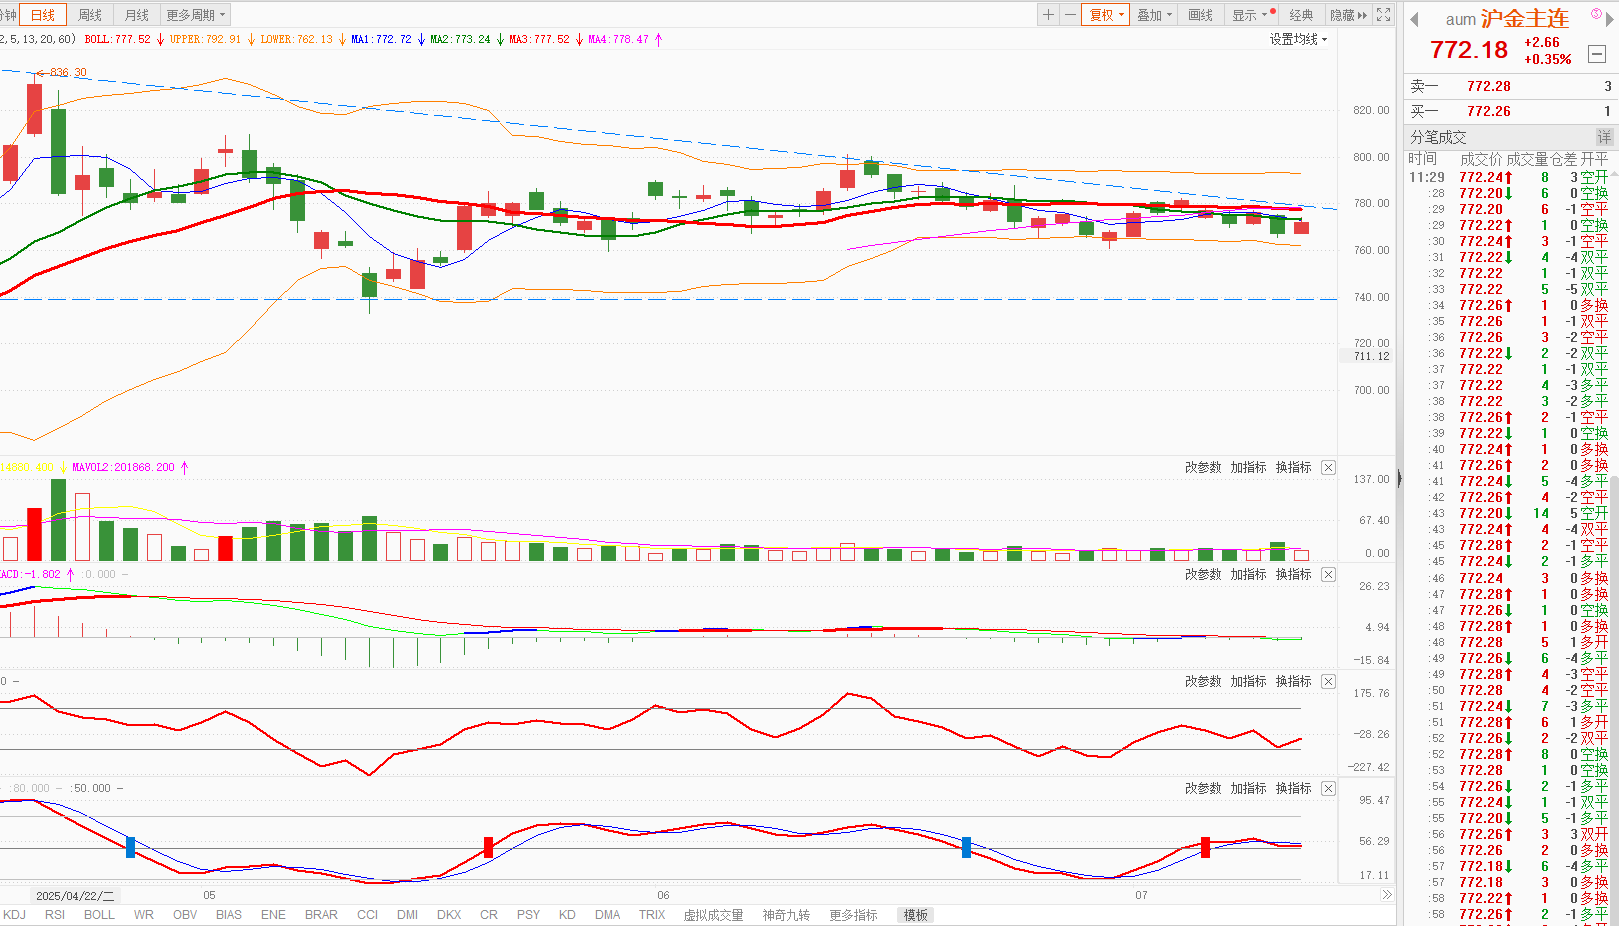Go to previous contract using left arrow

point(1414,19)
